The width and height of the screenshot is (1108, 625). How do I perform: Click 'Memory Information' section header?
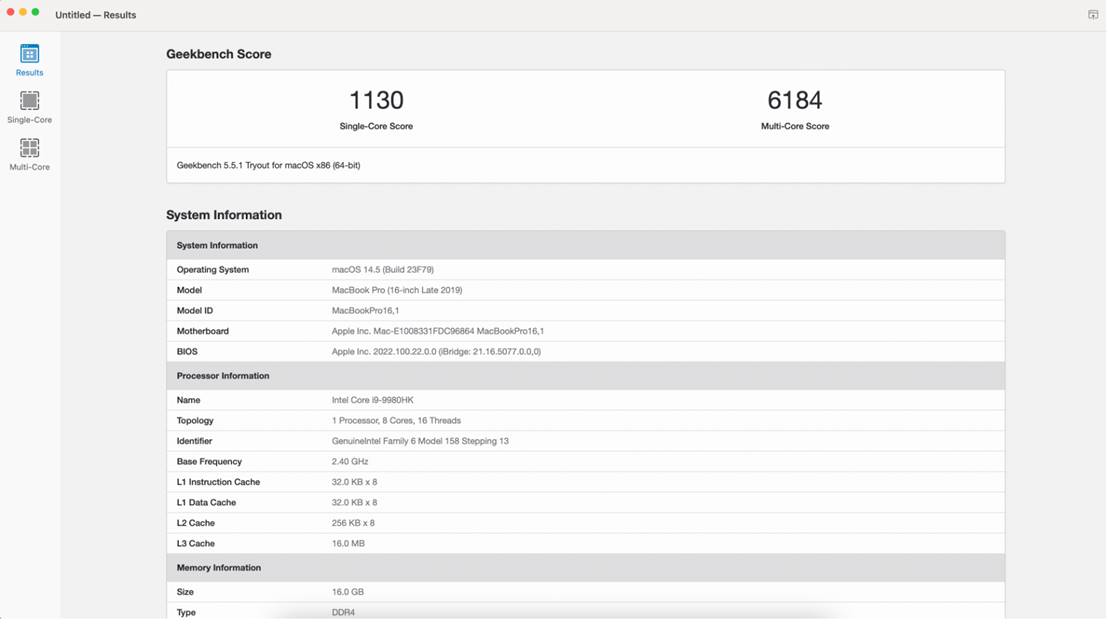pos(585,568)
